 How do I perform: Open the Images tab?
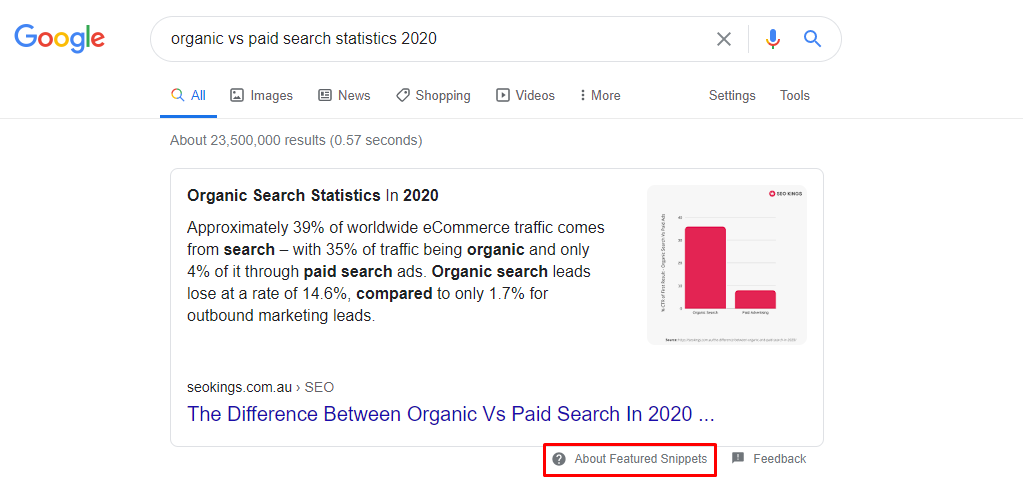(261, 95)
